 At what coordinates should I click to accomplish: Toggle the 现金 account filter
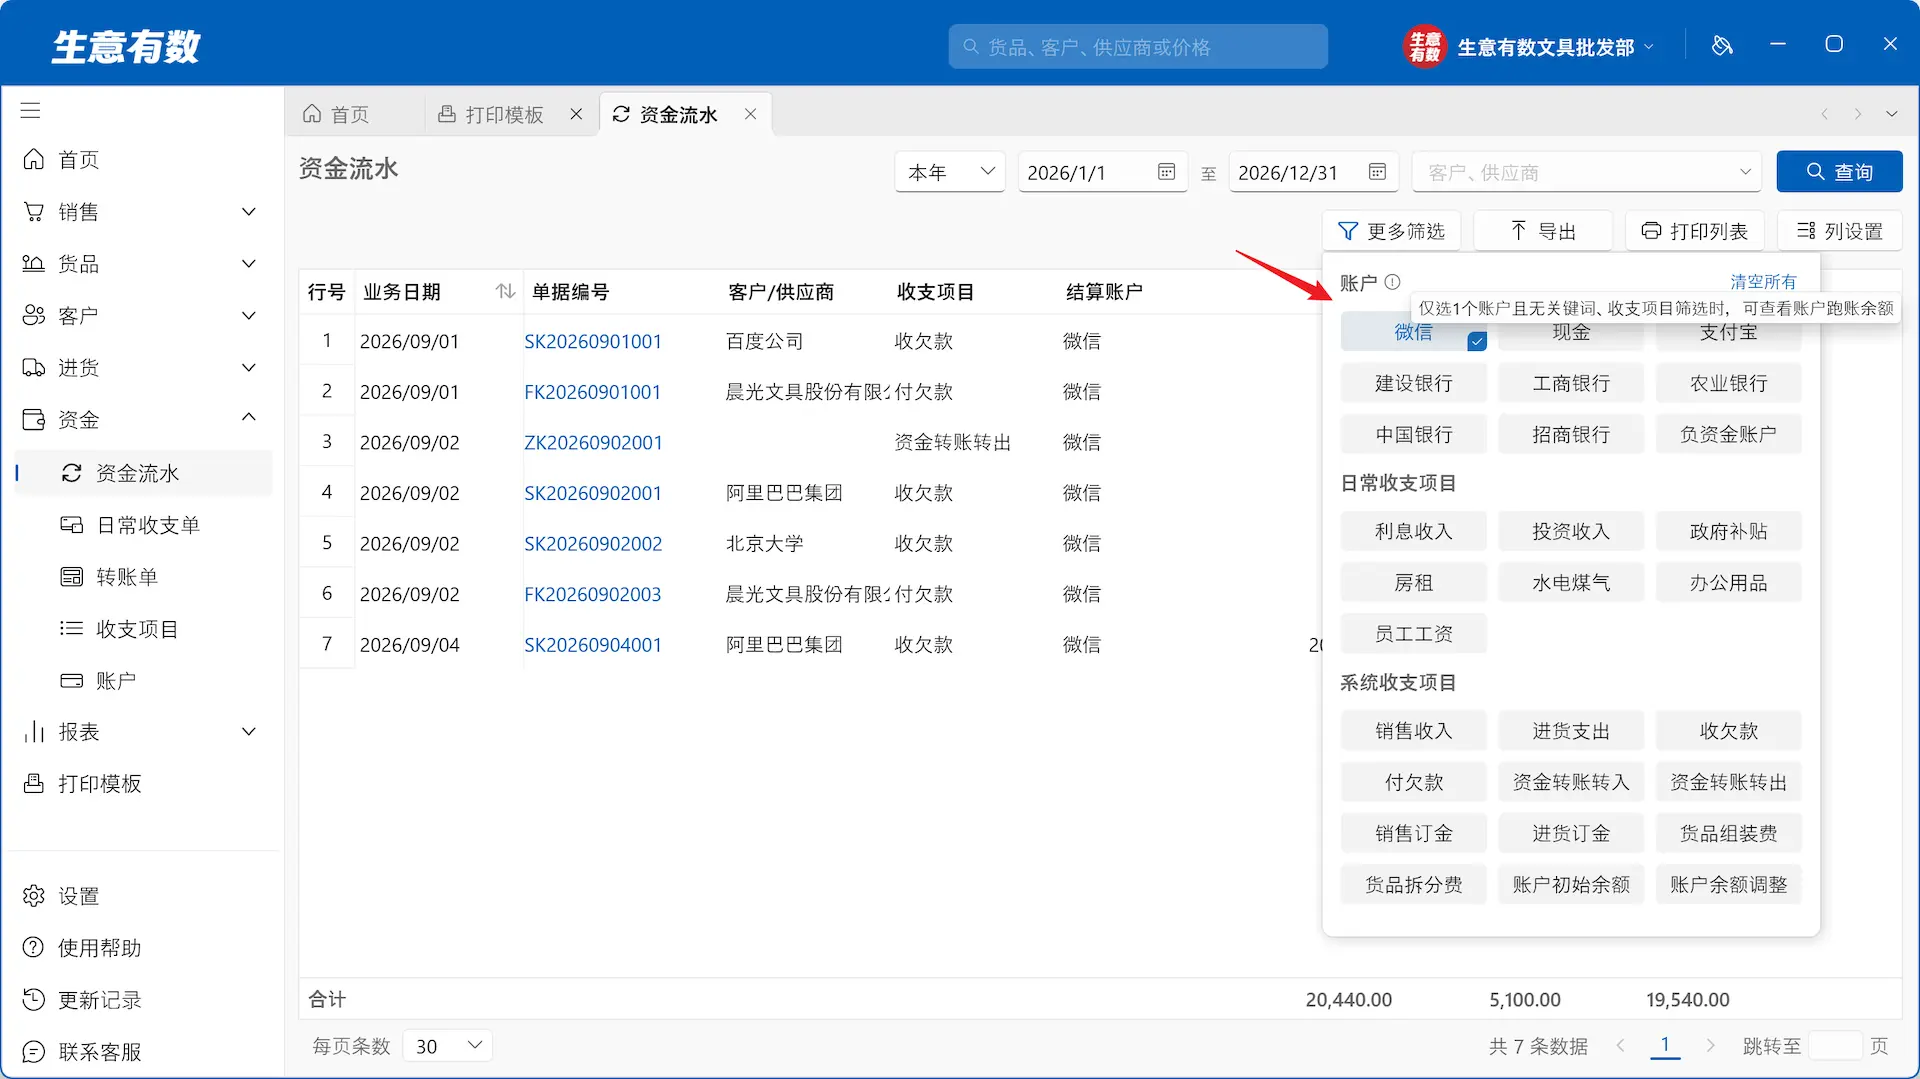(1570, 333)
